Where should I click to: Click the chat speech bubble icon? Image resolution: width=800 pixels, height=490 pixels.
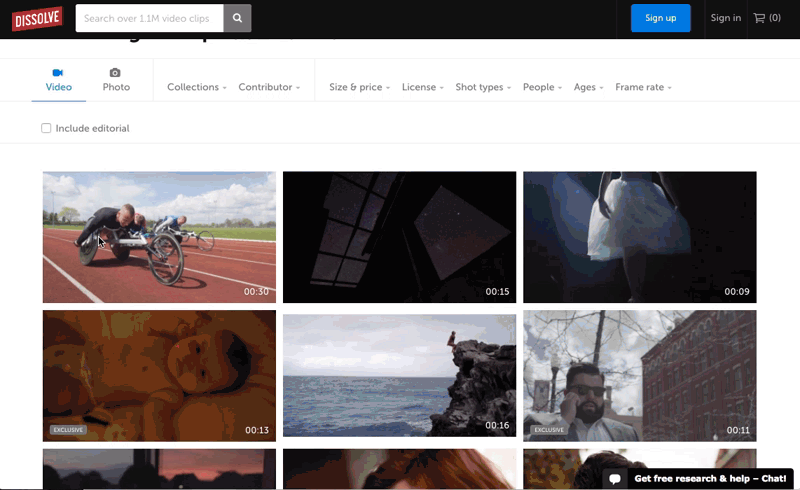[615, 478]
